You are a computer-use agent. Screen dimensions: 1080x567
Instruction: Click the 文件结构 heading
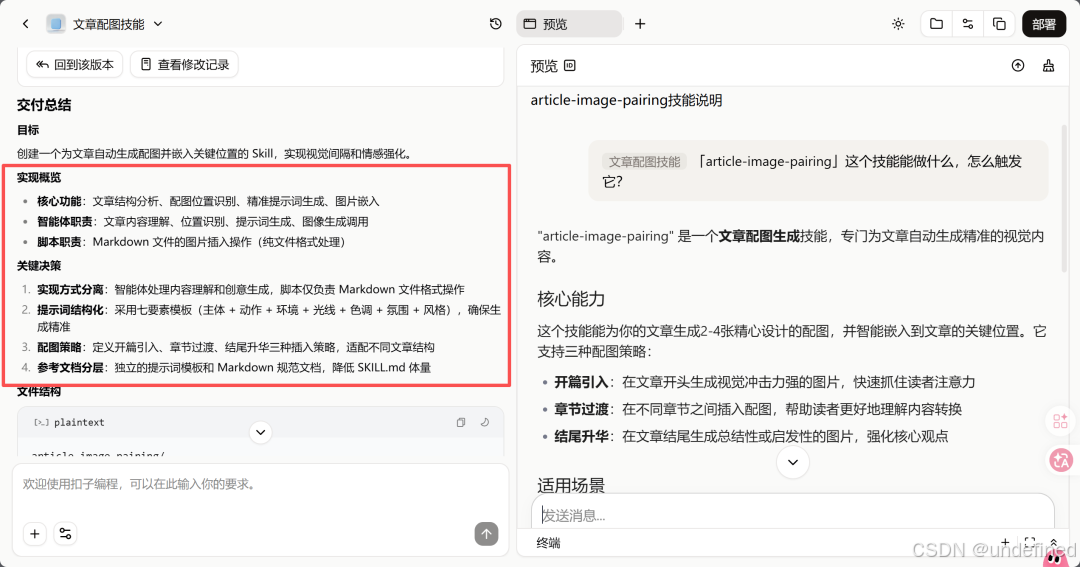(x=39, y=391)
